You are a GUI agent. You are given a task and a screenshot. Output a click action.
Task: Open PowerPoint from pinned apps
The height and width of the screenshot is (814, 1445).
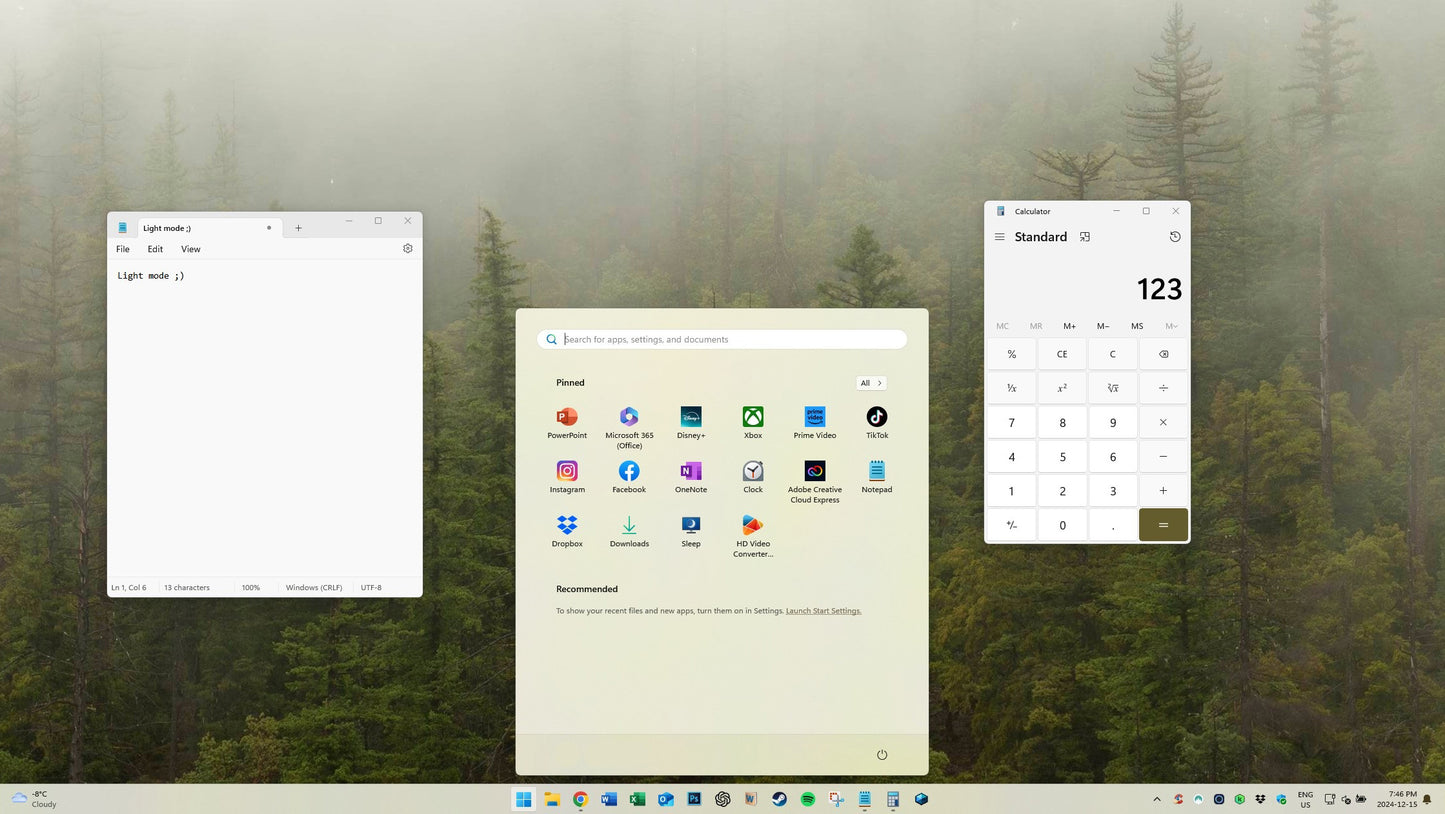coord(567,422)
